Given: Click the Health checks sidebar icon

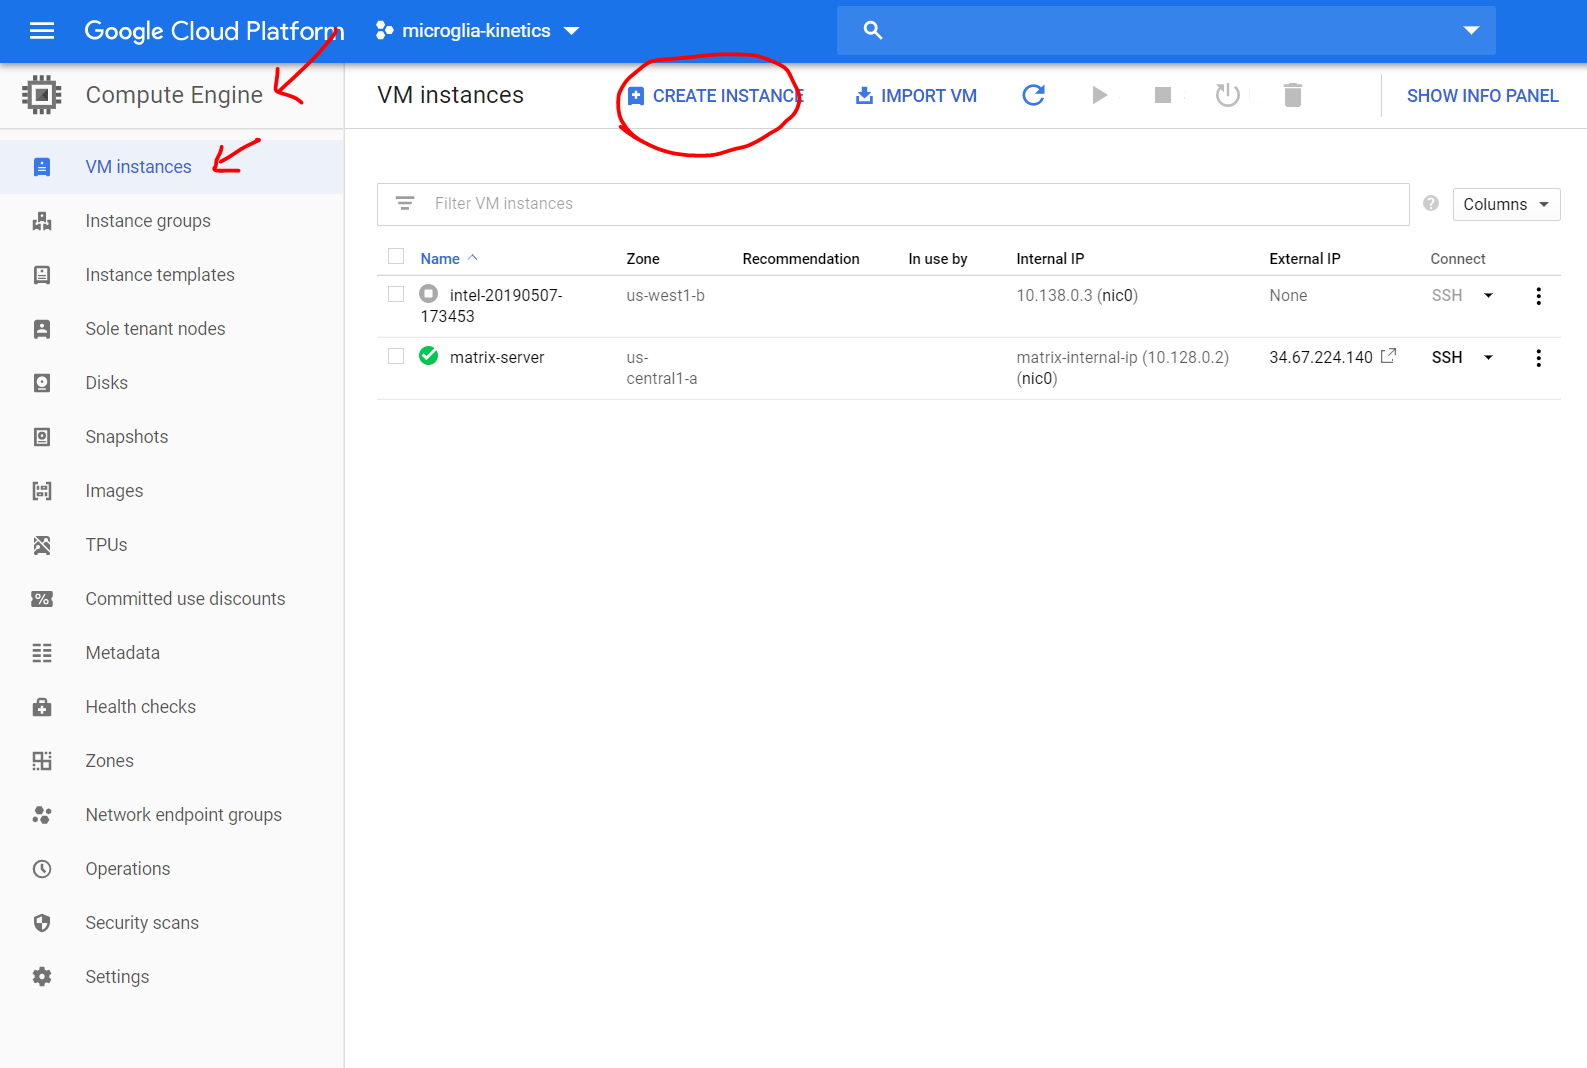Looking at the screenshot, I should tap(42, 707).
